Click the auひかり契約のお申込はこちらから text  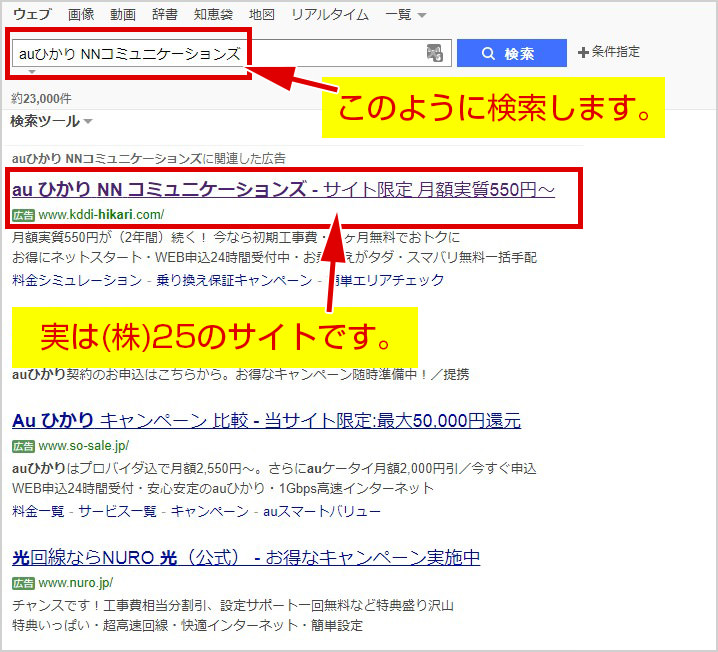240,375
